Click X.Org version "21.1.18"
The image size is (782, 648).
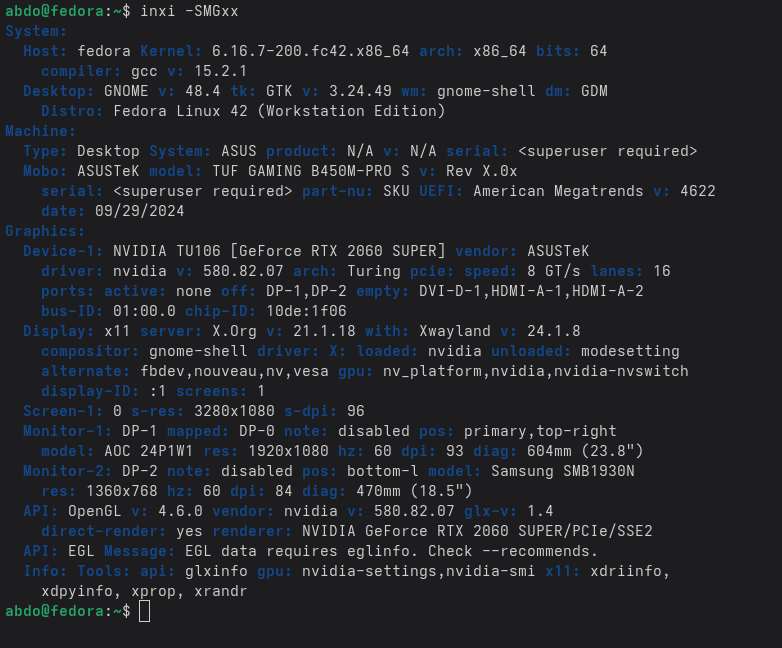pos(324,331)
